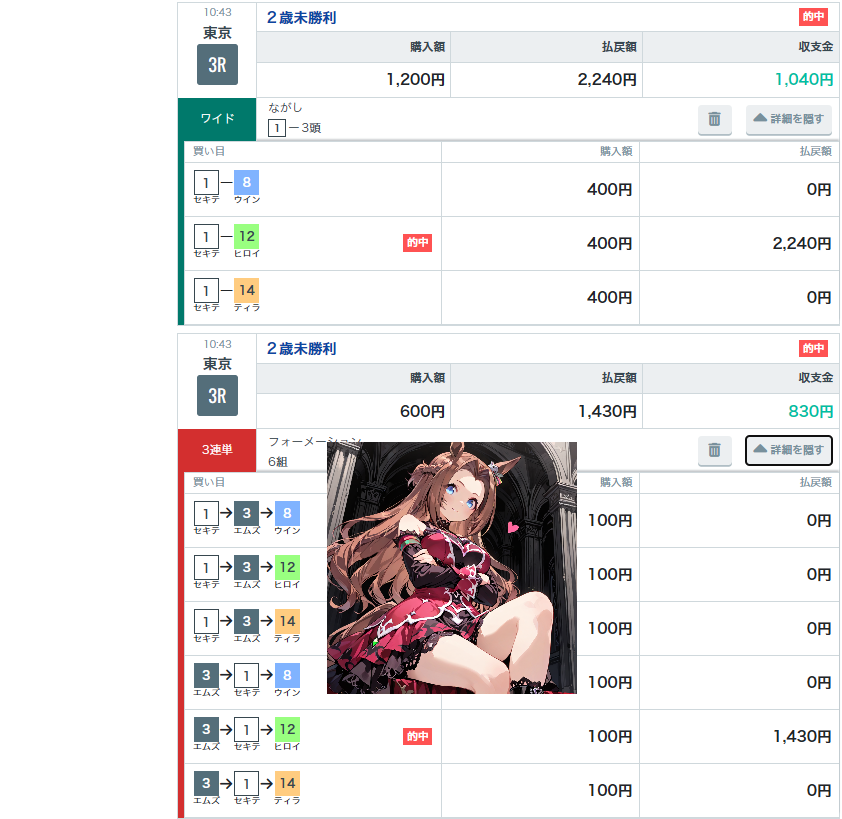
Task: Click the orange 14 badge in the 3→1→14 row
Action: click(287, 783)
